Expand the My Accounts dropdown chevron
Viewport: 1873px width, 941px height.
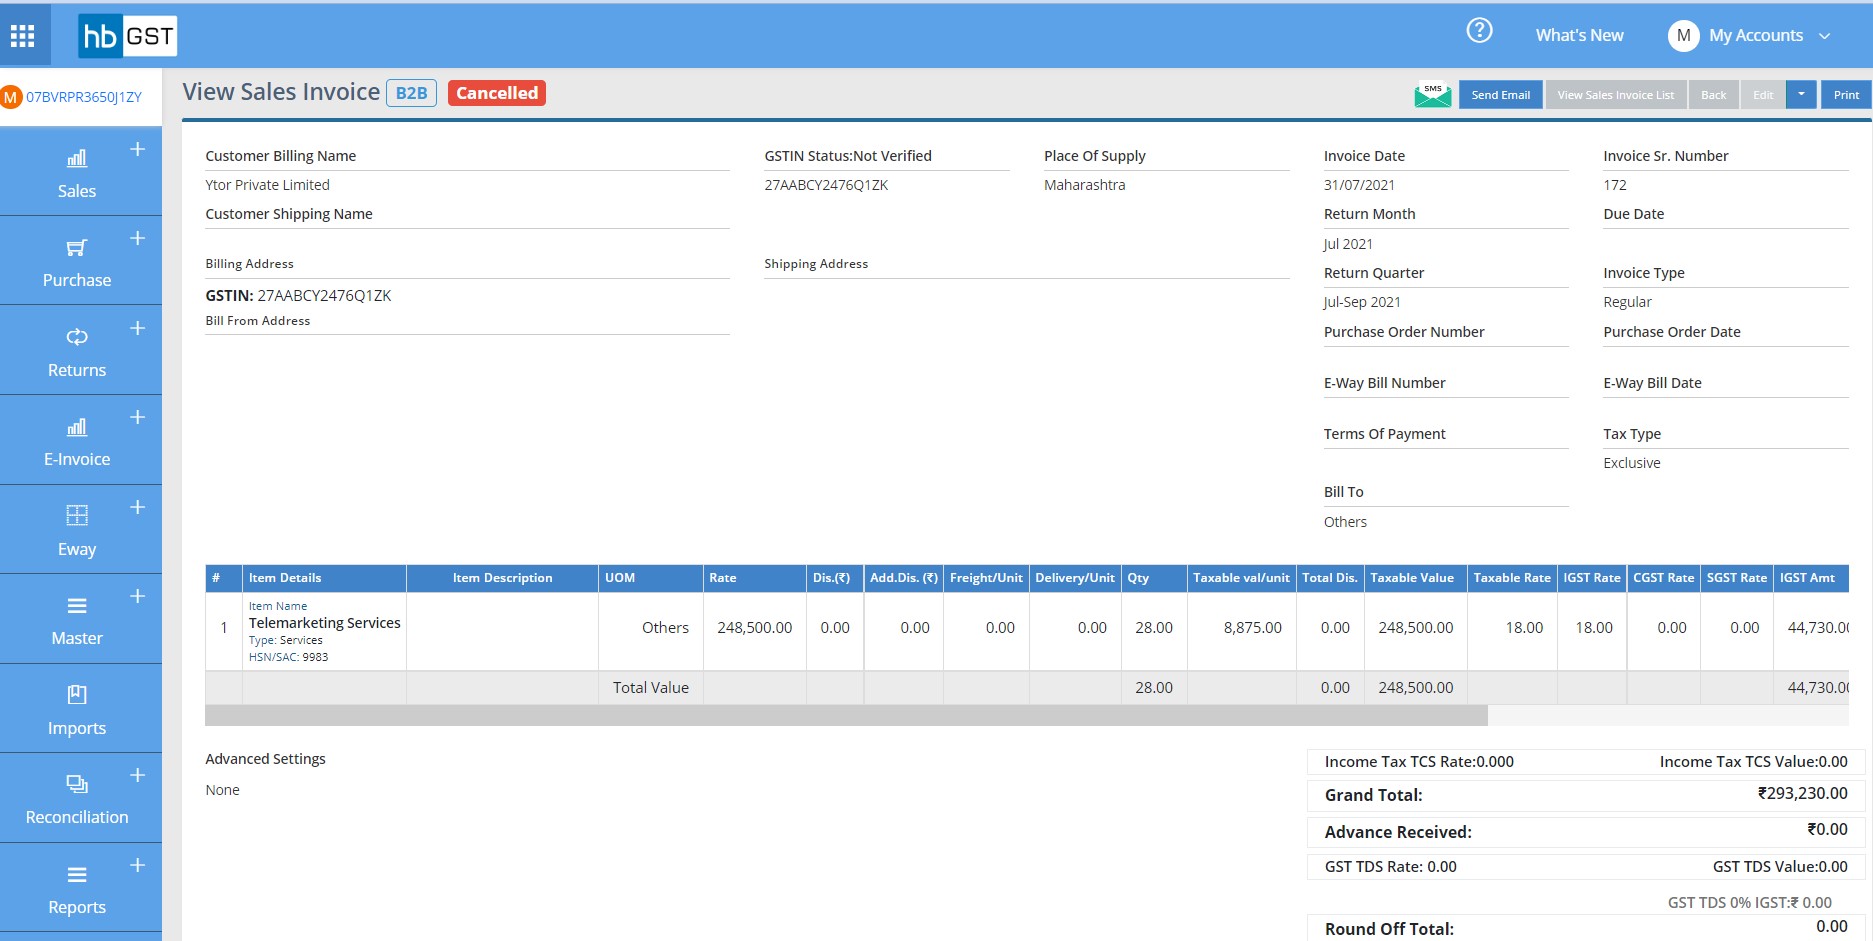(x=1825, y=36)
